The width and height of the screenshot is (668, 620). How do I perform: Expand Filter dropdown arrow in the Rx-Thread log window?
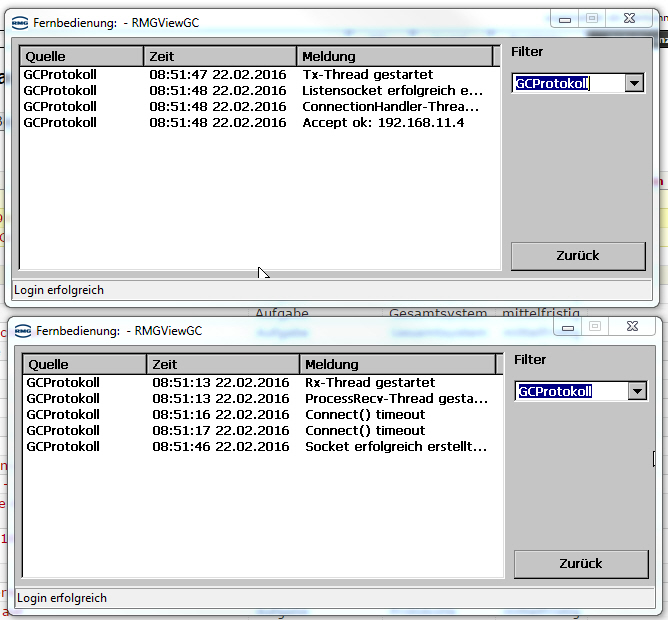[636, 392]
